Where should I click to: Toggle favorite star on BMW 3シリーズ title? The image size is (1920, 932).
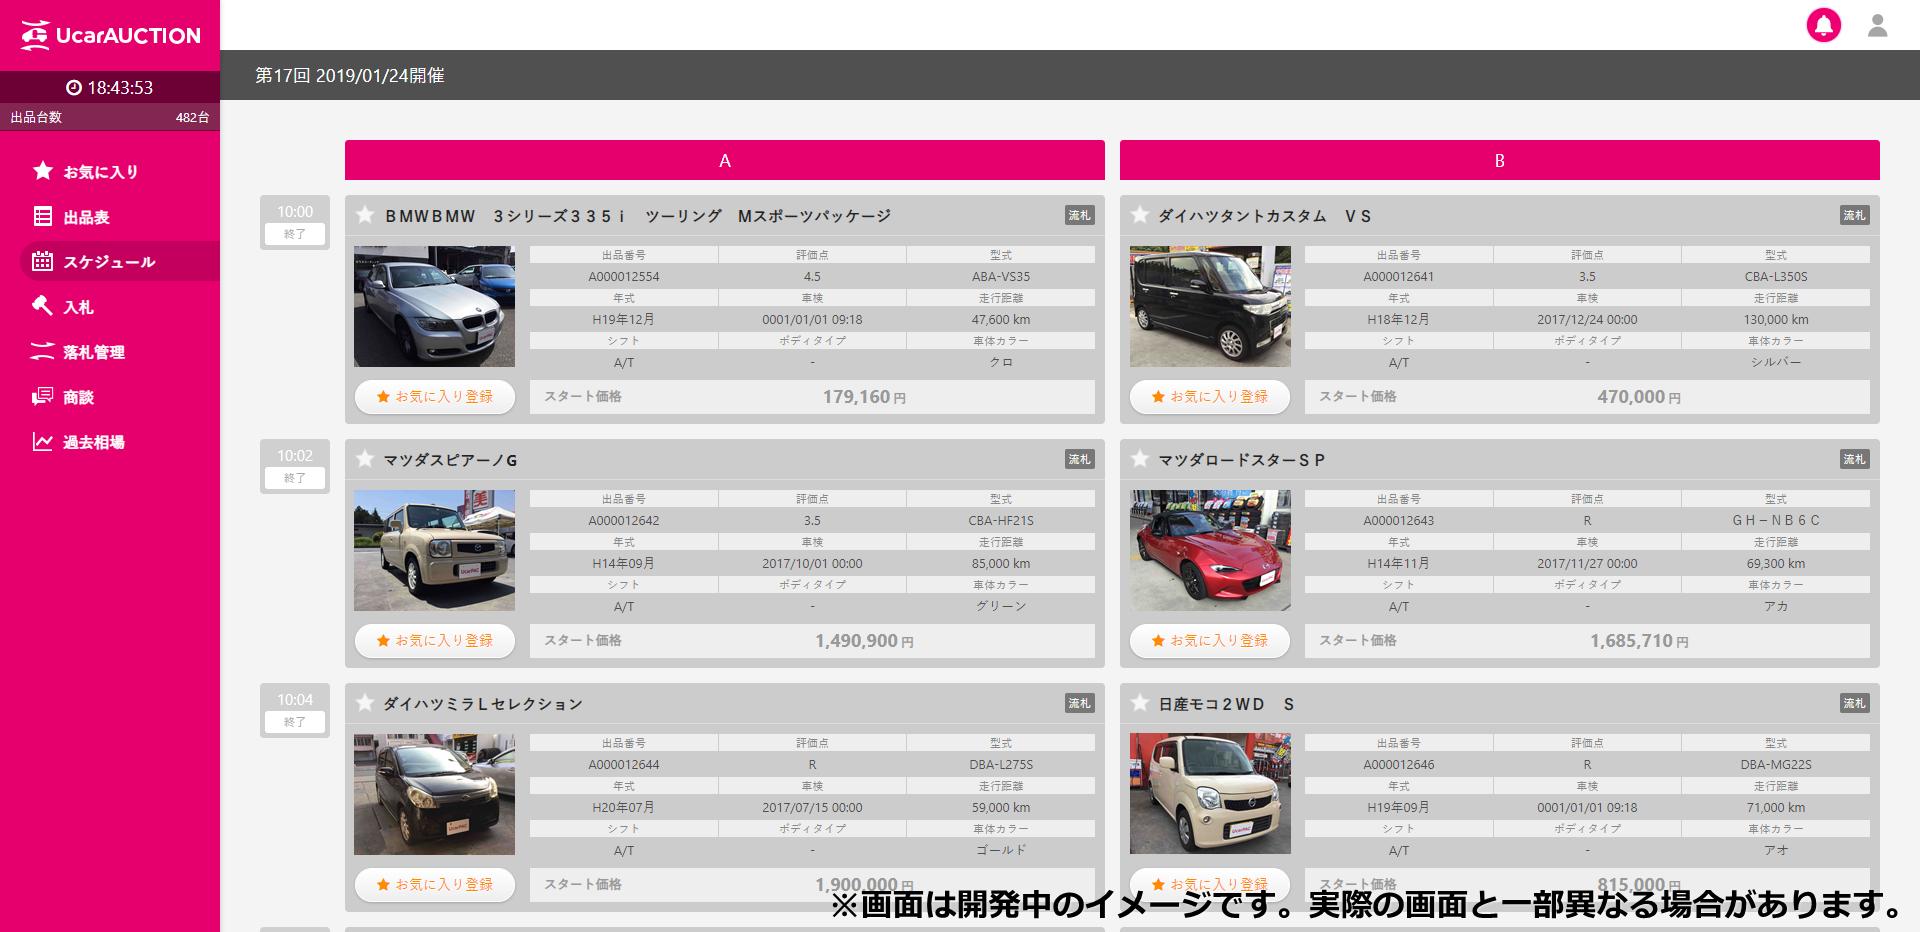point(365,215)
